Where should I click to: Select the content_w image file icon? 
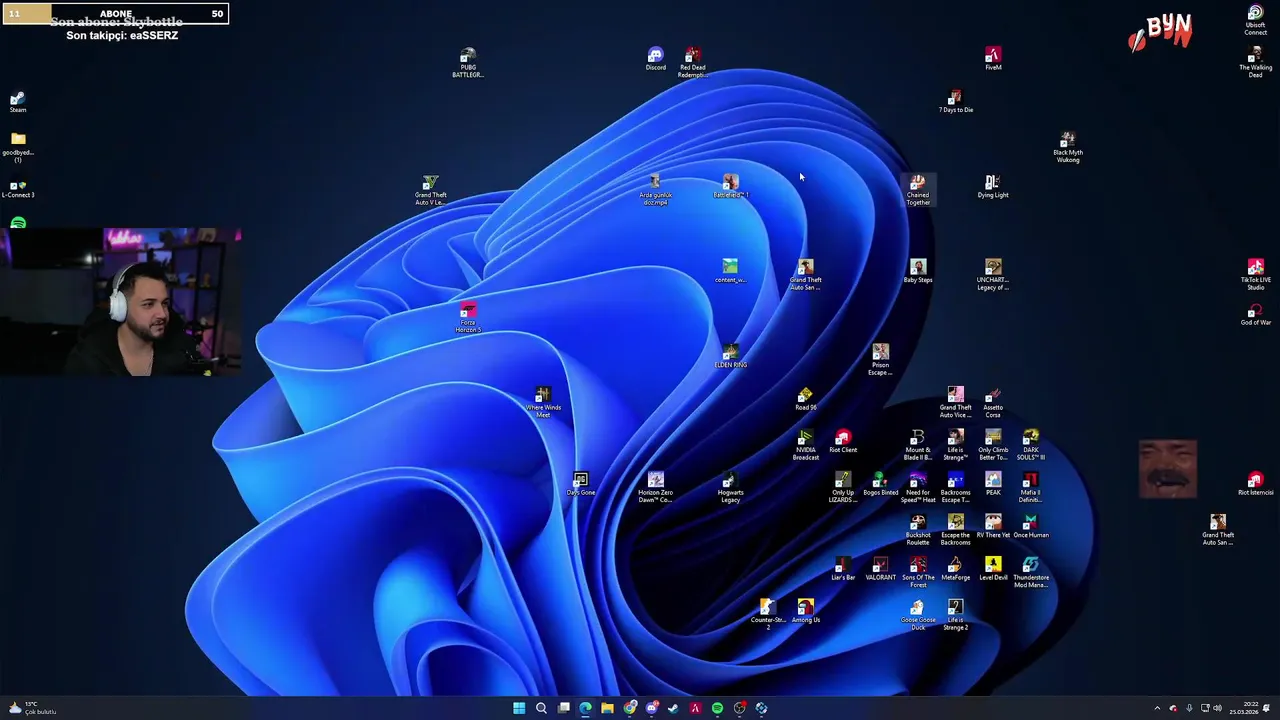pyautogui.click(x=730, y=271)
